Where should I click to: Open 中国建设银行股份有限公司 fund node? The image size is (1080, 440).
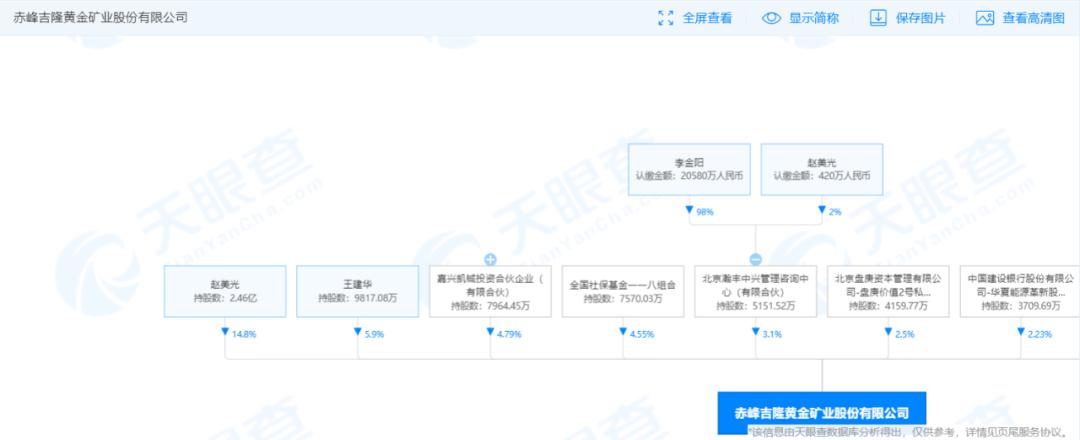point(1020,291)
